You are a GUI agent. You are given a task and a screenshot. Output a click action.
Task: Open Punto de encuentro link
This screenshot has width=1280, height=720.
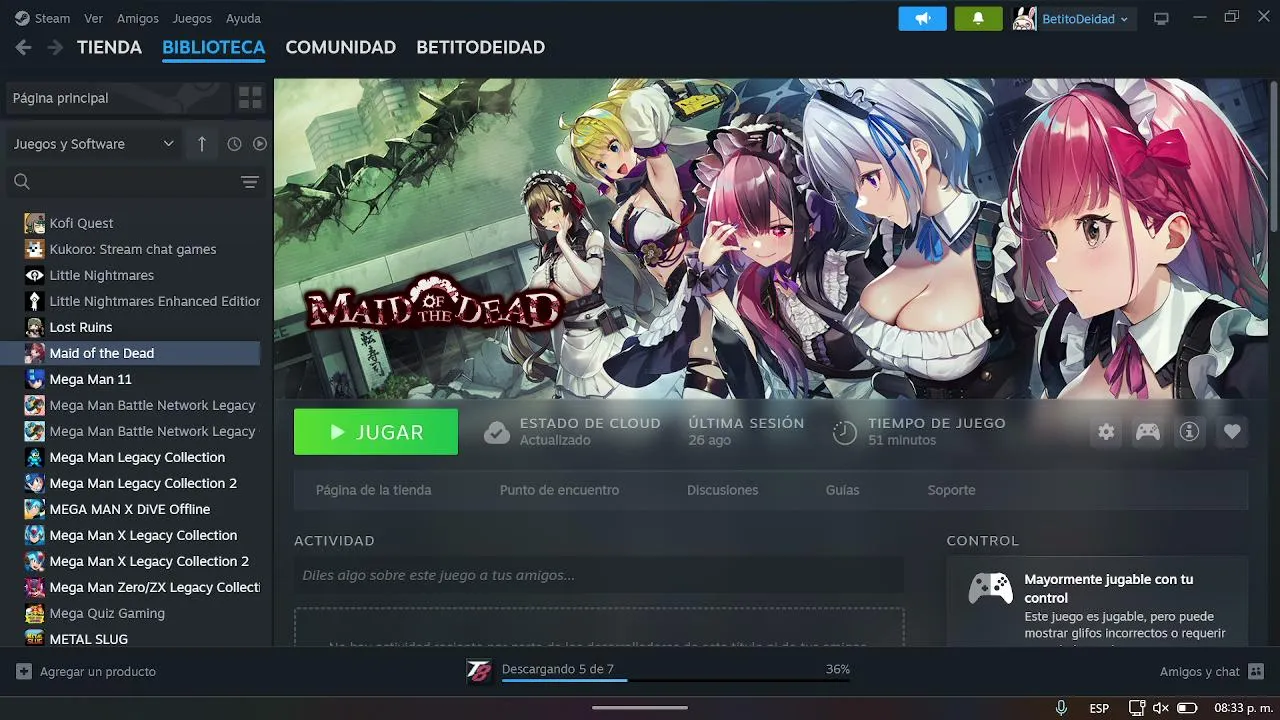559,490
